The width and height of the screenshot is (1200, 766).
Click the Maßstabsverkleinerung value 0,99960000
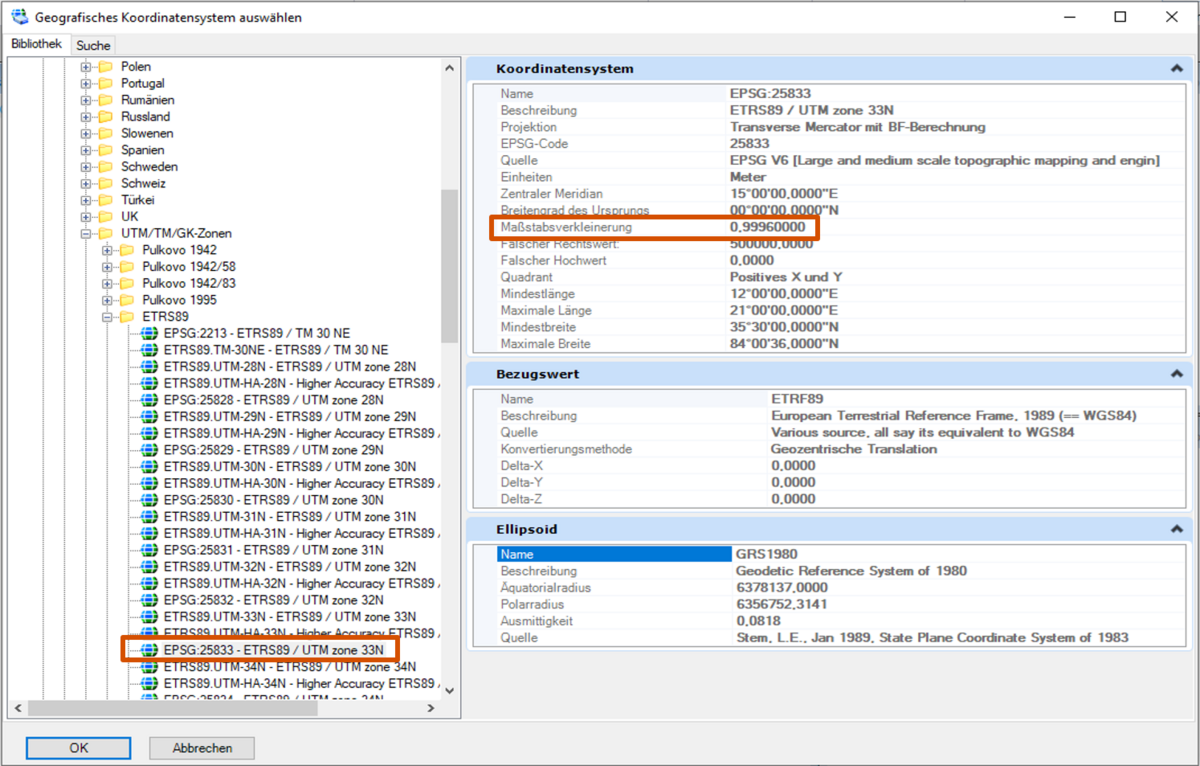(x=767, y=227)
